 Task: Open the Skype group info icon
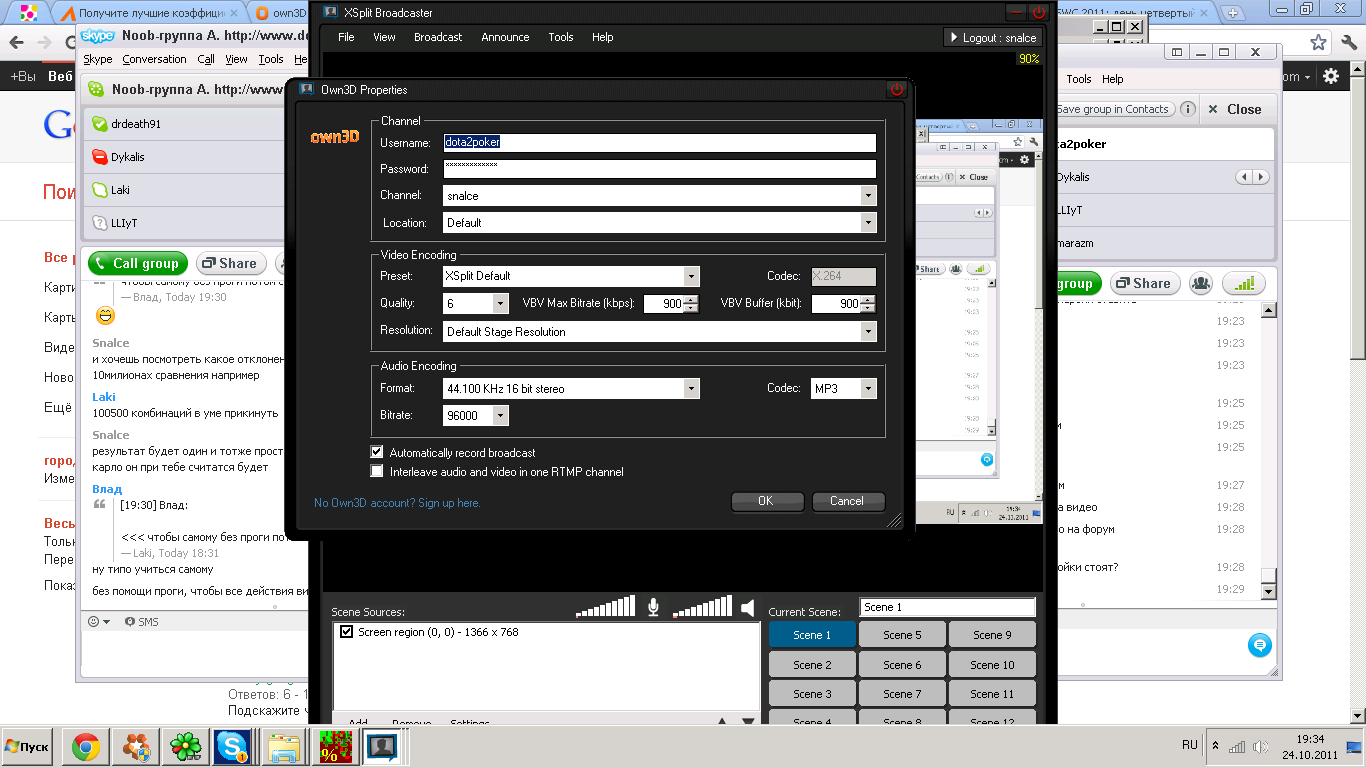[x=1187, y=109]
